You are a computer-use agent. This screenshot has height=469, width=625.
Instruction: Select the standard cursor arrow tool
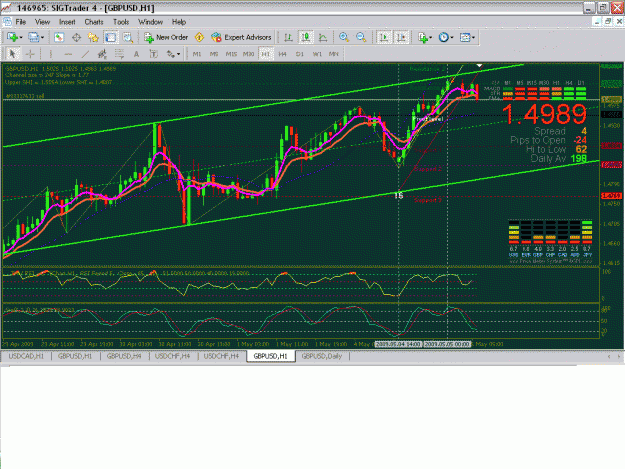(12, 54)
